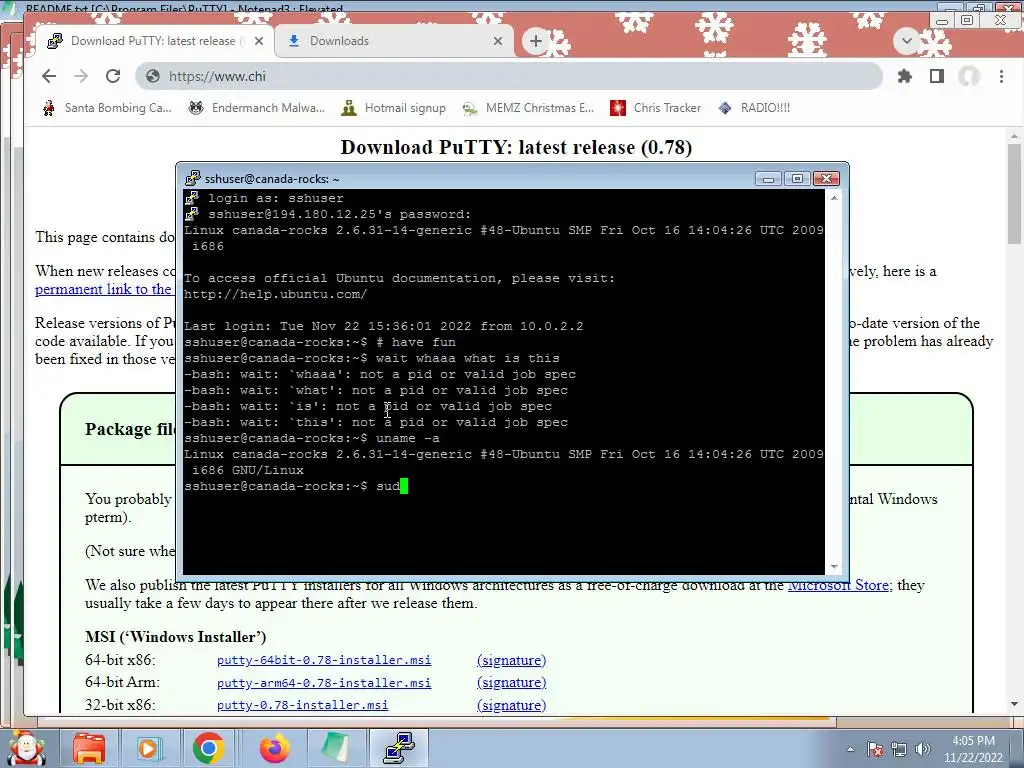Click the terminal's green cursor after sud
The height and width of the screenshot is (768, 1024).
[404, 486]
